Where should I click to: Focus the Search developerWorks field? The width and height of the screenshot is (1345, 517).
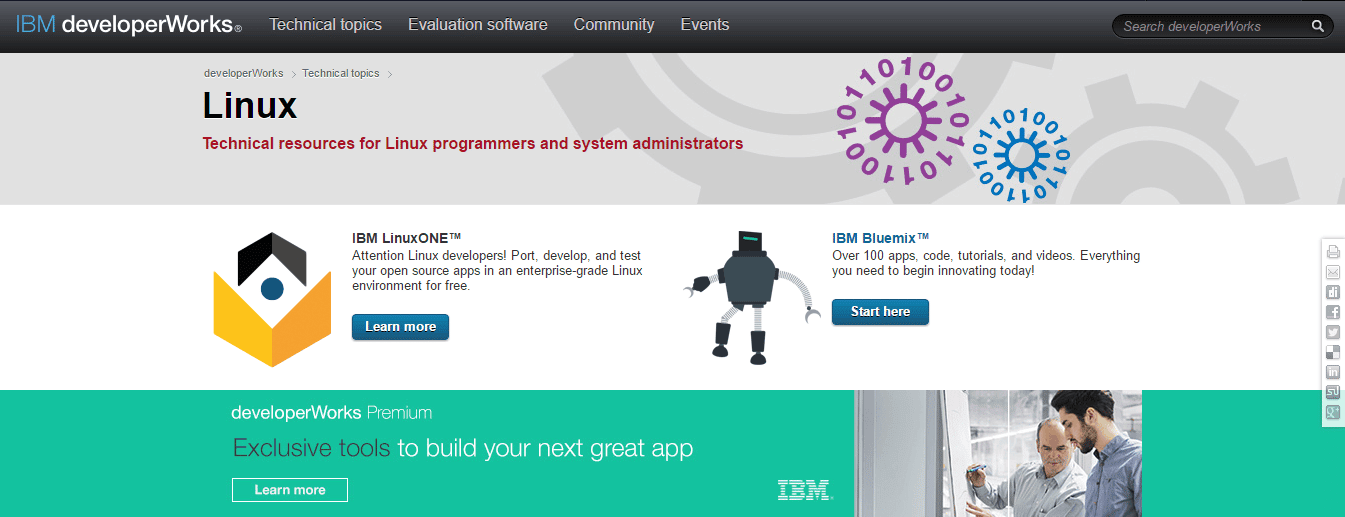coord(1210,26)
